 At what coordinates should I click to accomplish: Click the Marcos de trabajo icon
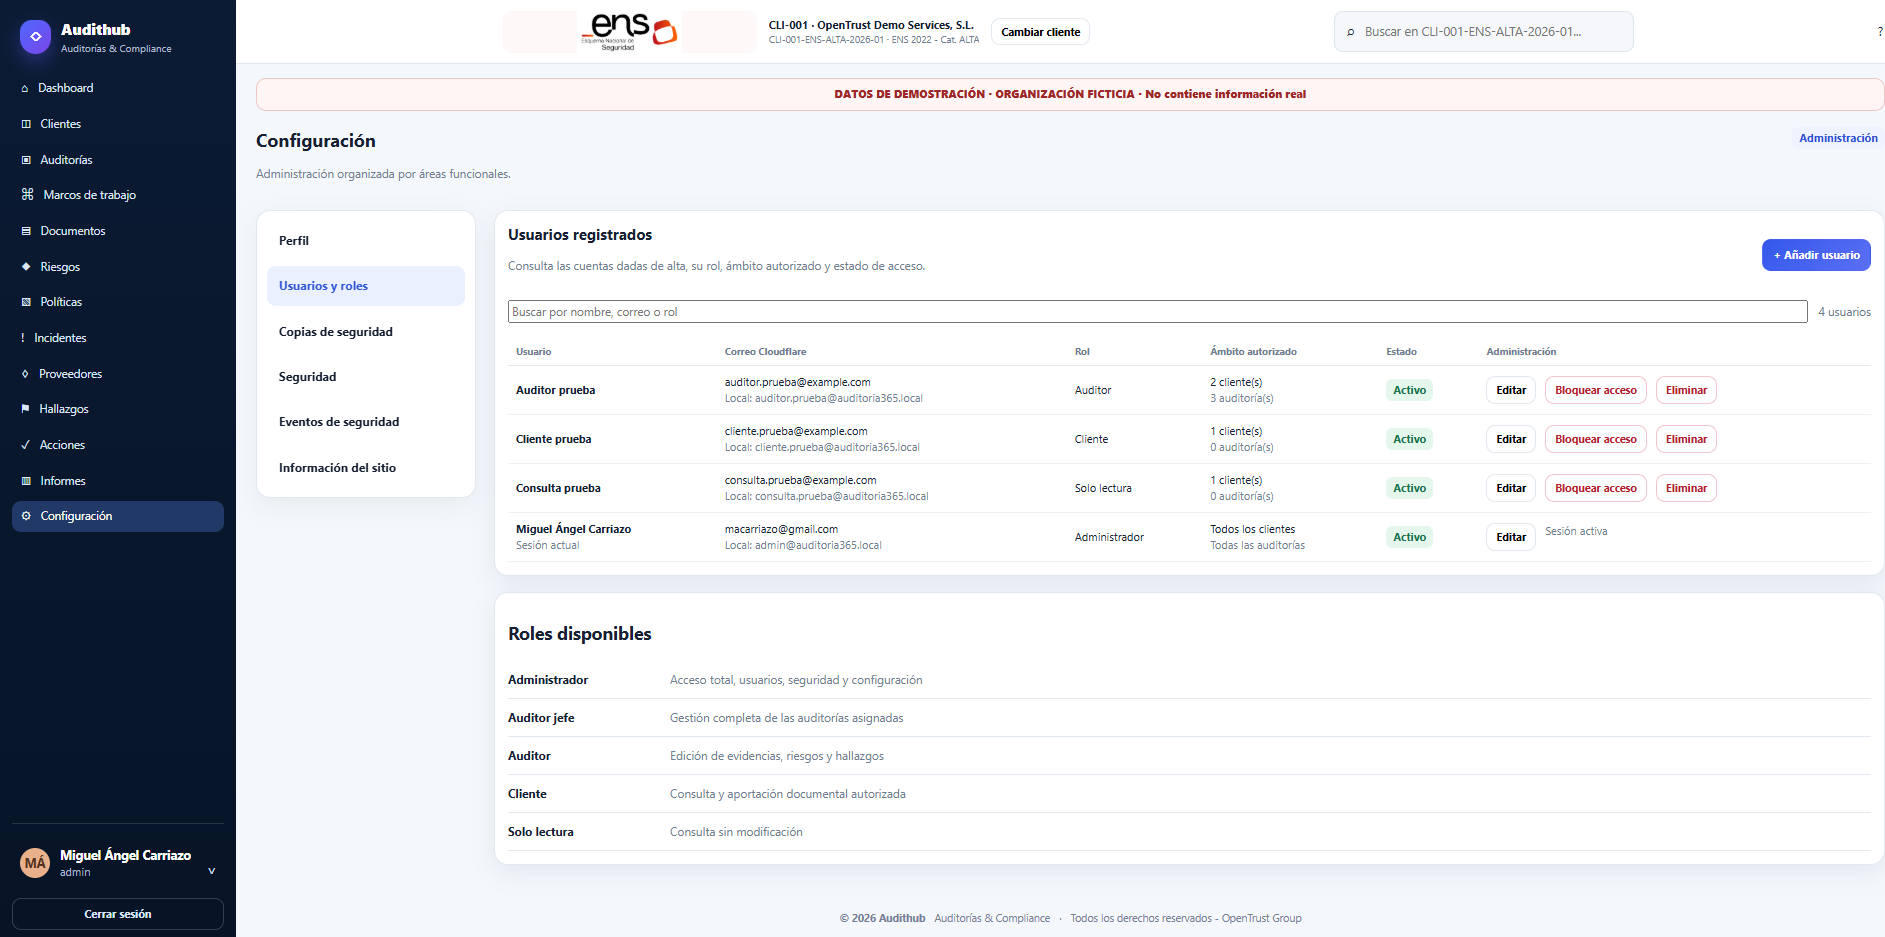(28, 195)
